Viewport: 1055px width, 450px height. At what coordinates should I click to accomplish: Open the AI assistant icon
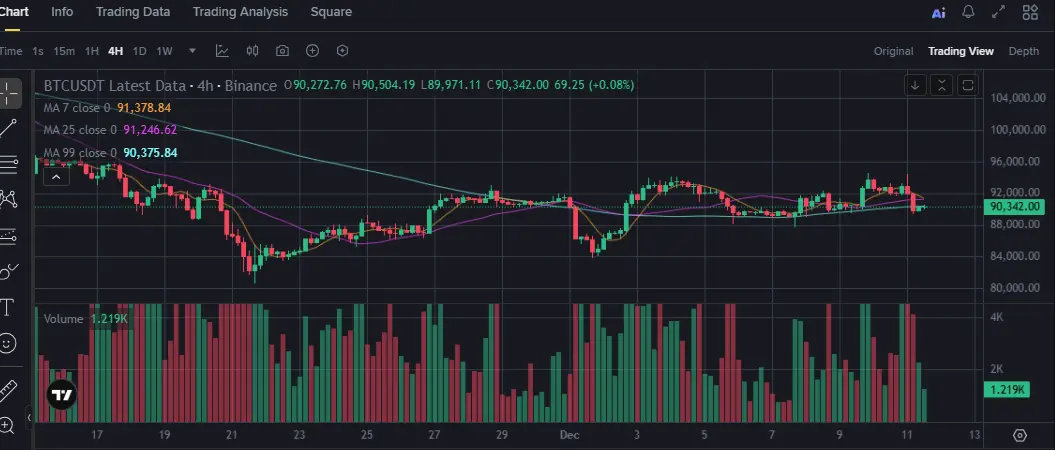938,13
